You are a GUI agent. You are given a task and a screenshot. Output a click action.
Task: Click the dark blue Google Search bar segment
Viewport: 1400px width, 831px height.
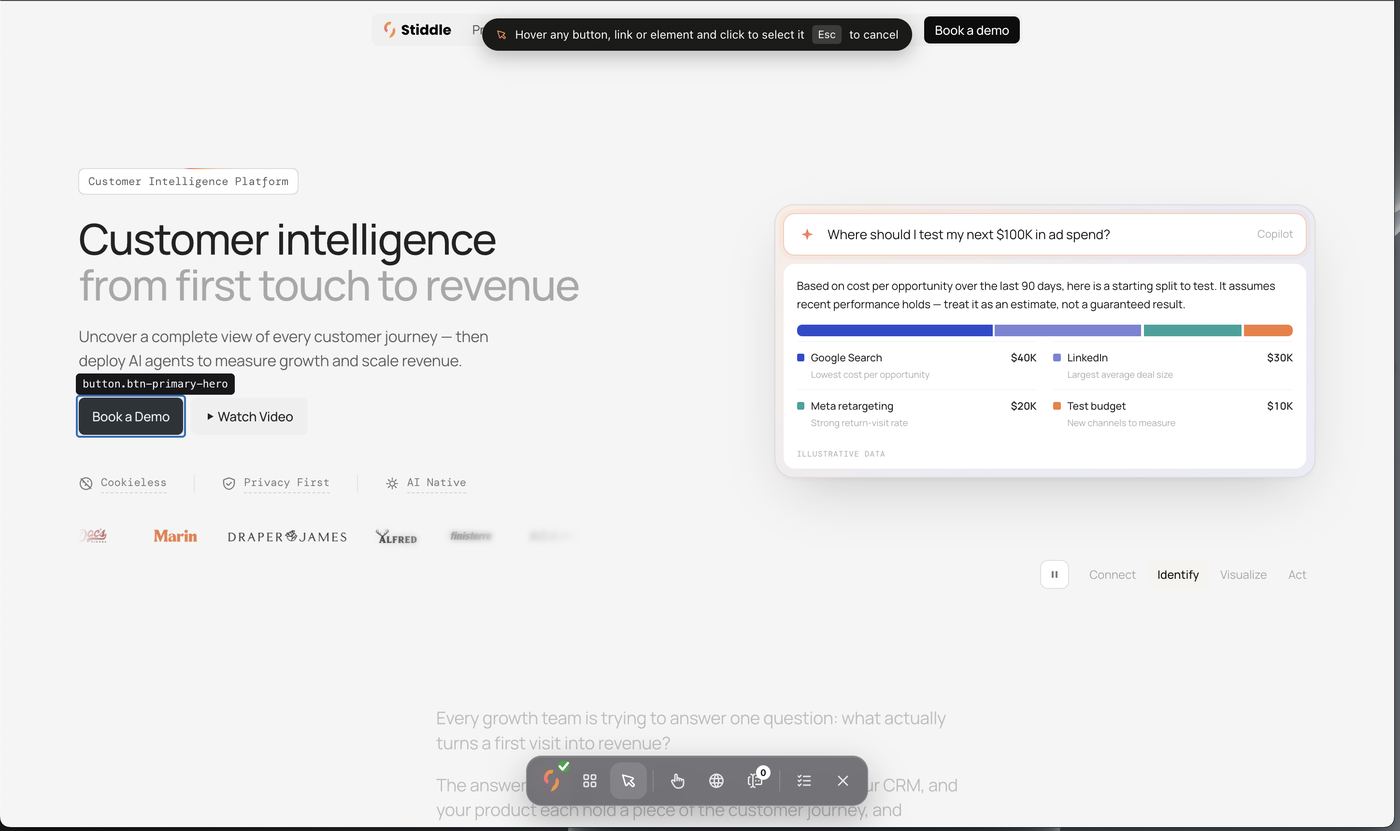[x=894, y=330]
